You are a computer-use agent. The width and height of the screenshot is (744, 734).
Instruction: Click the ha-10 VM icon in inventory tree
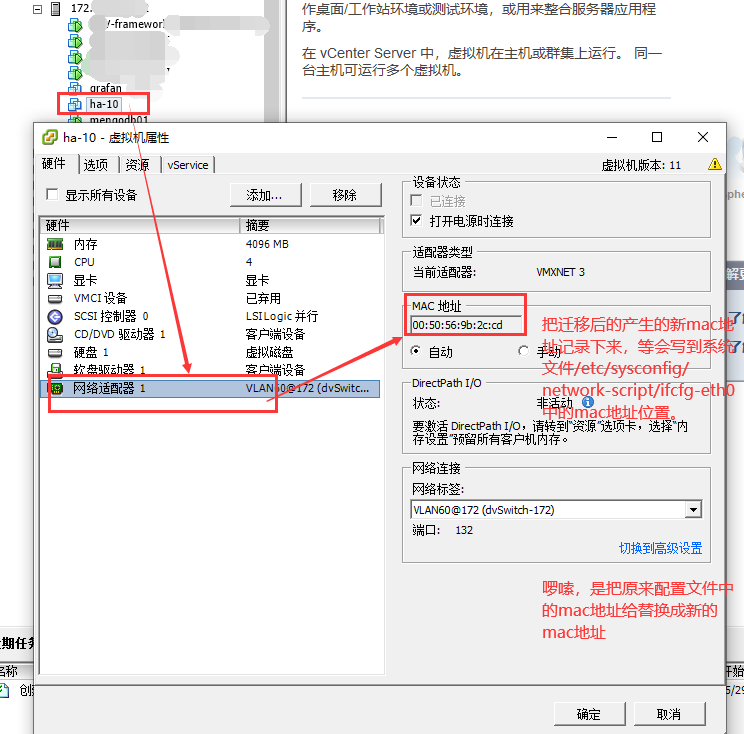74,104
